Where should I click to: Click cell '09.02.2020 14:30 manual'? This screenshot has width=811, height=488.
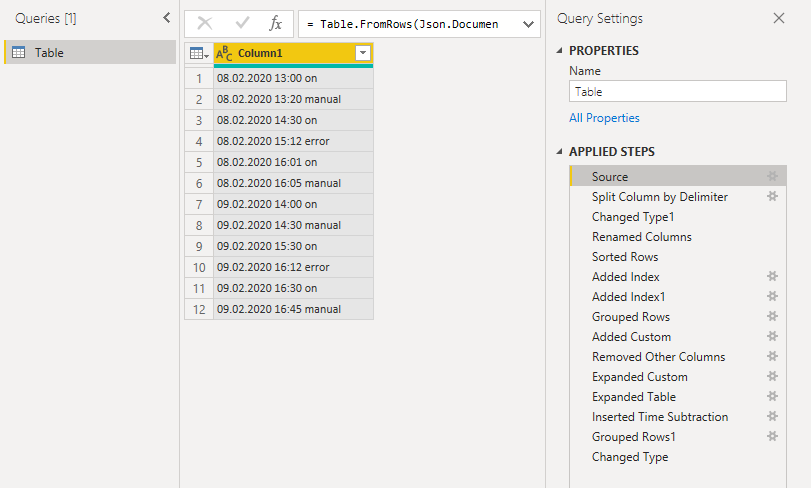(x=293, y=225)
